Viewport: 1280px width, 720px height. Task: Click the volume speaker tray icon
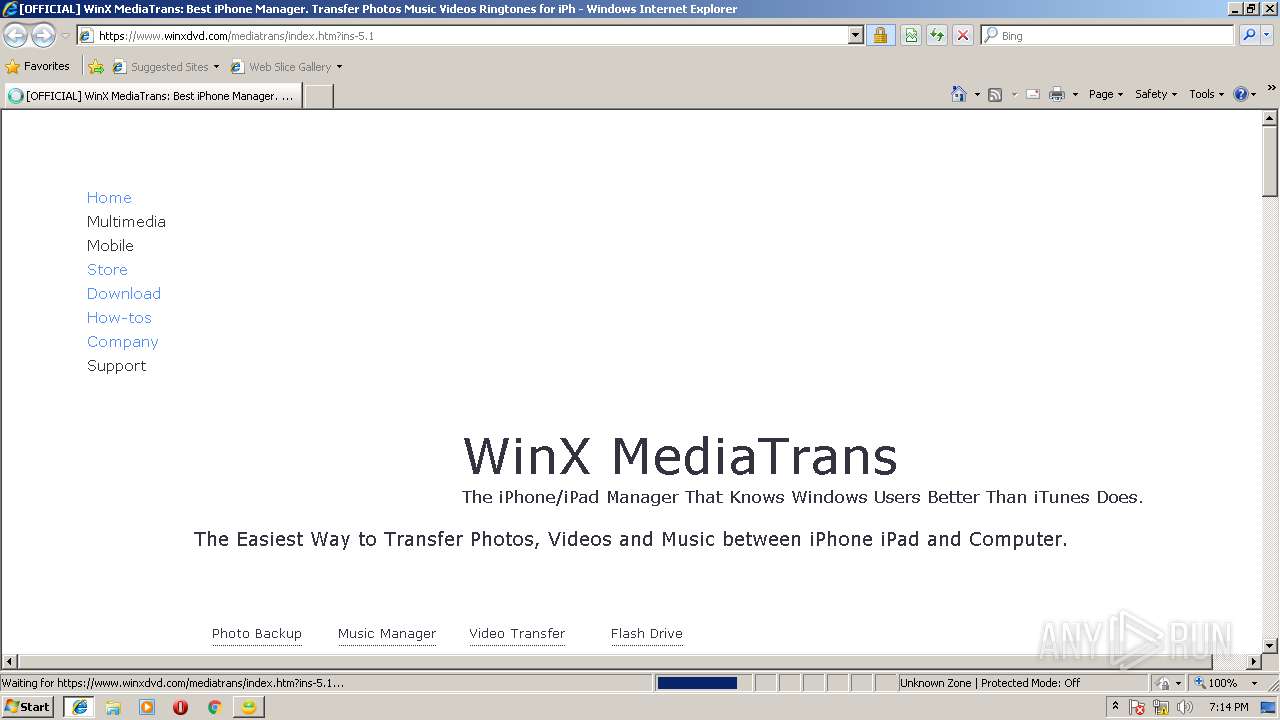(x=1185, y=707)
